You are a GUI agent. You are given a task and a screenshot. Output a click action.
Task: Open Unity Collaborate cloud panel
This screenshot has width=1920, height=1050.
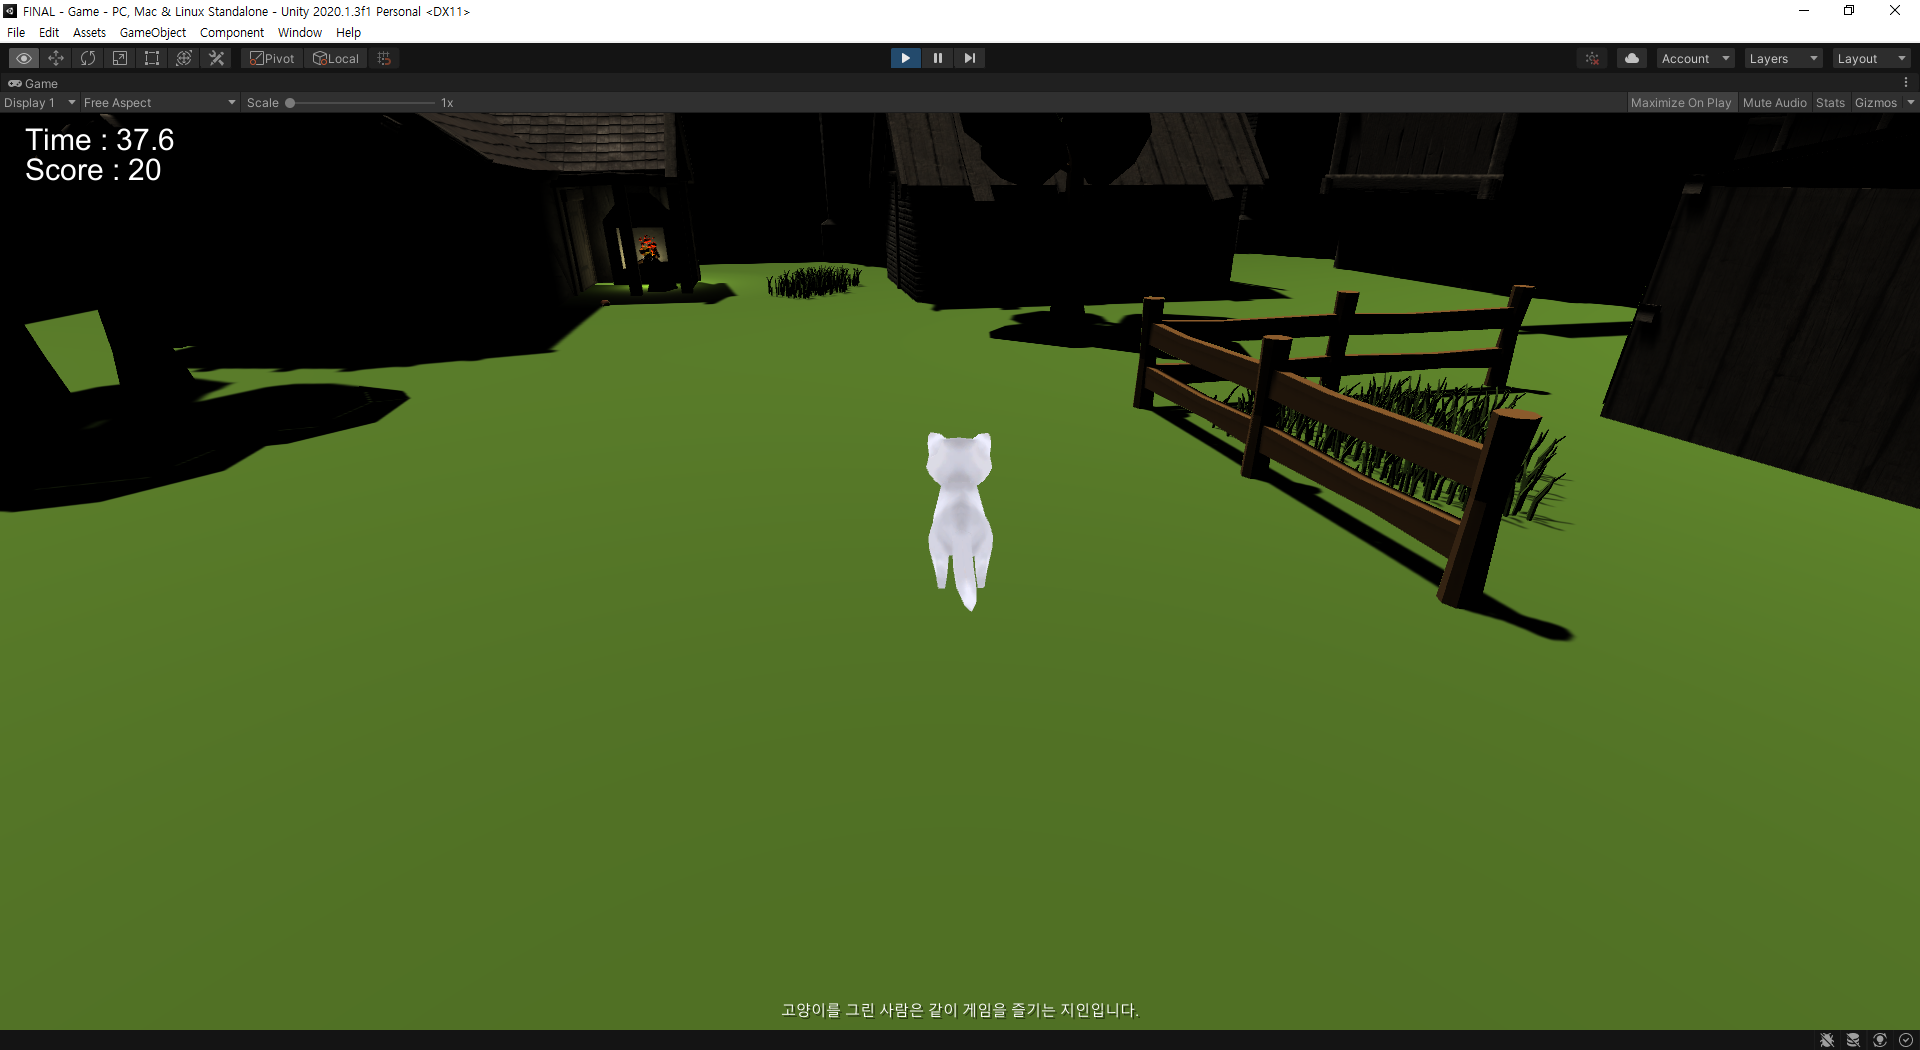coord(1632,58)
